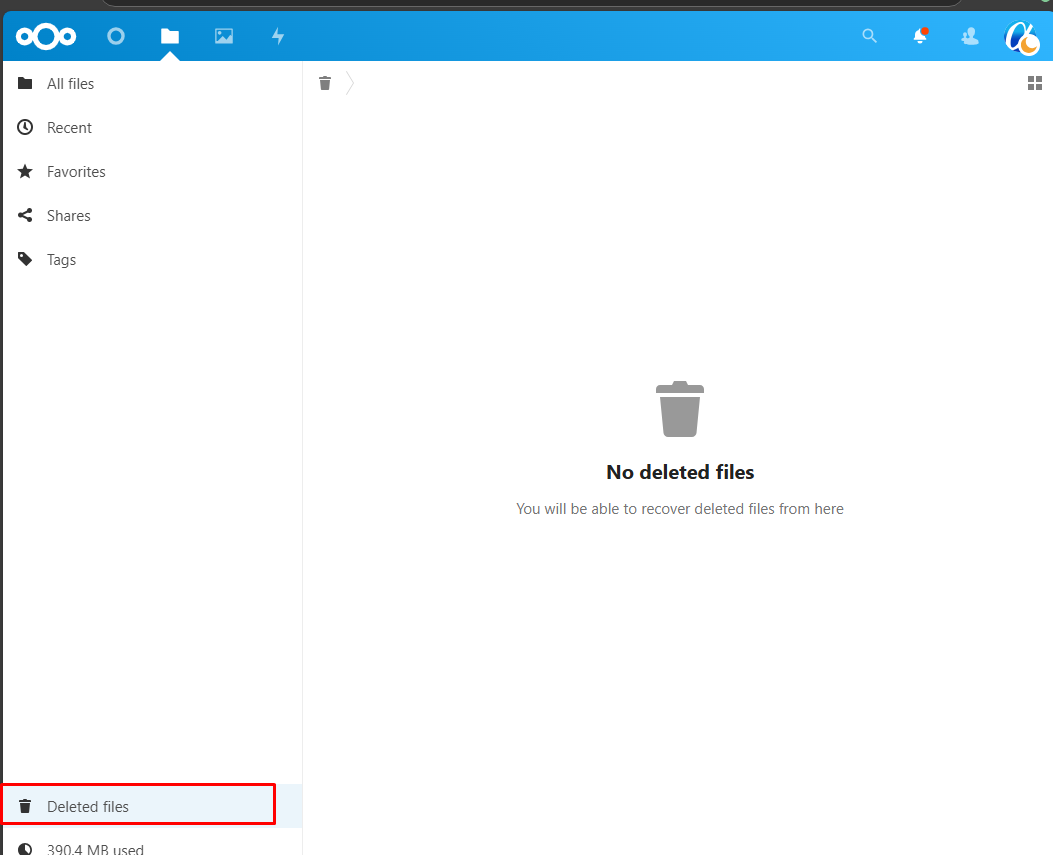
Task: Open Shares in the sidebar
Action: click(68, 216)
